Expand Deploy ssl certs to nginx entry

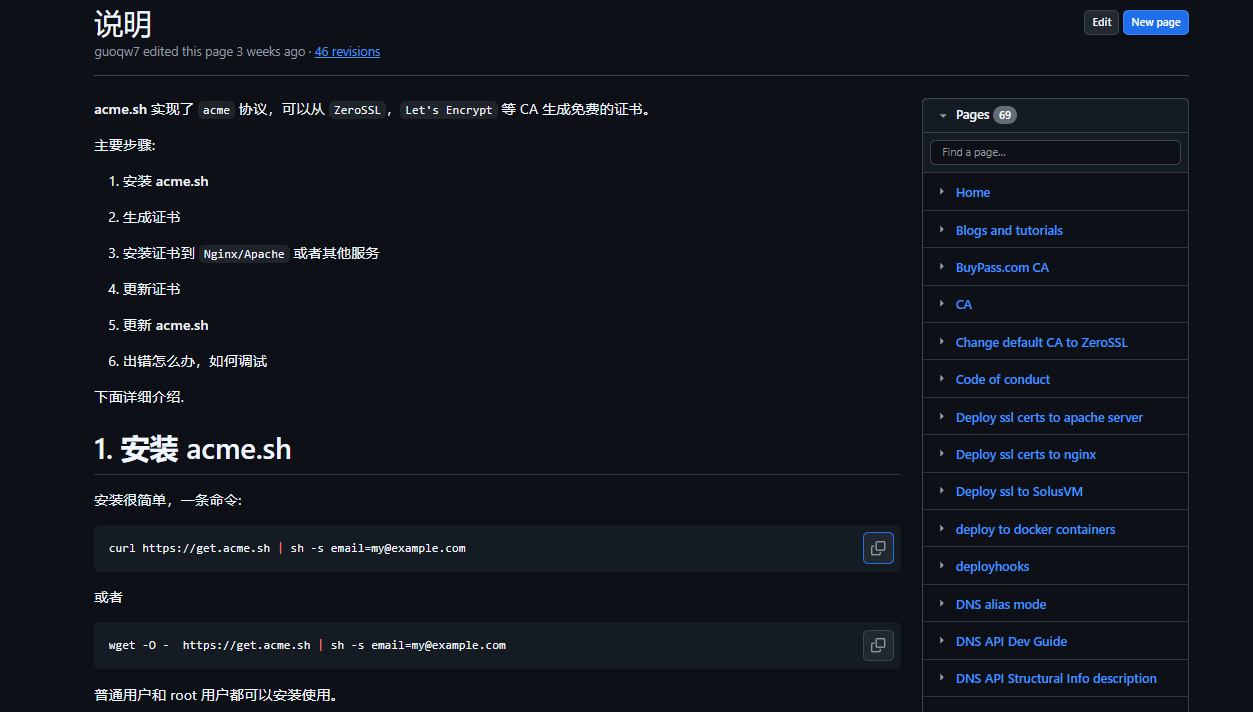click(942, 454)
